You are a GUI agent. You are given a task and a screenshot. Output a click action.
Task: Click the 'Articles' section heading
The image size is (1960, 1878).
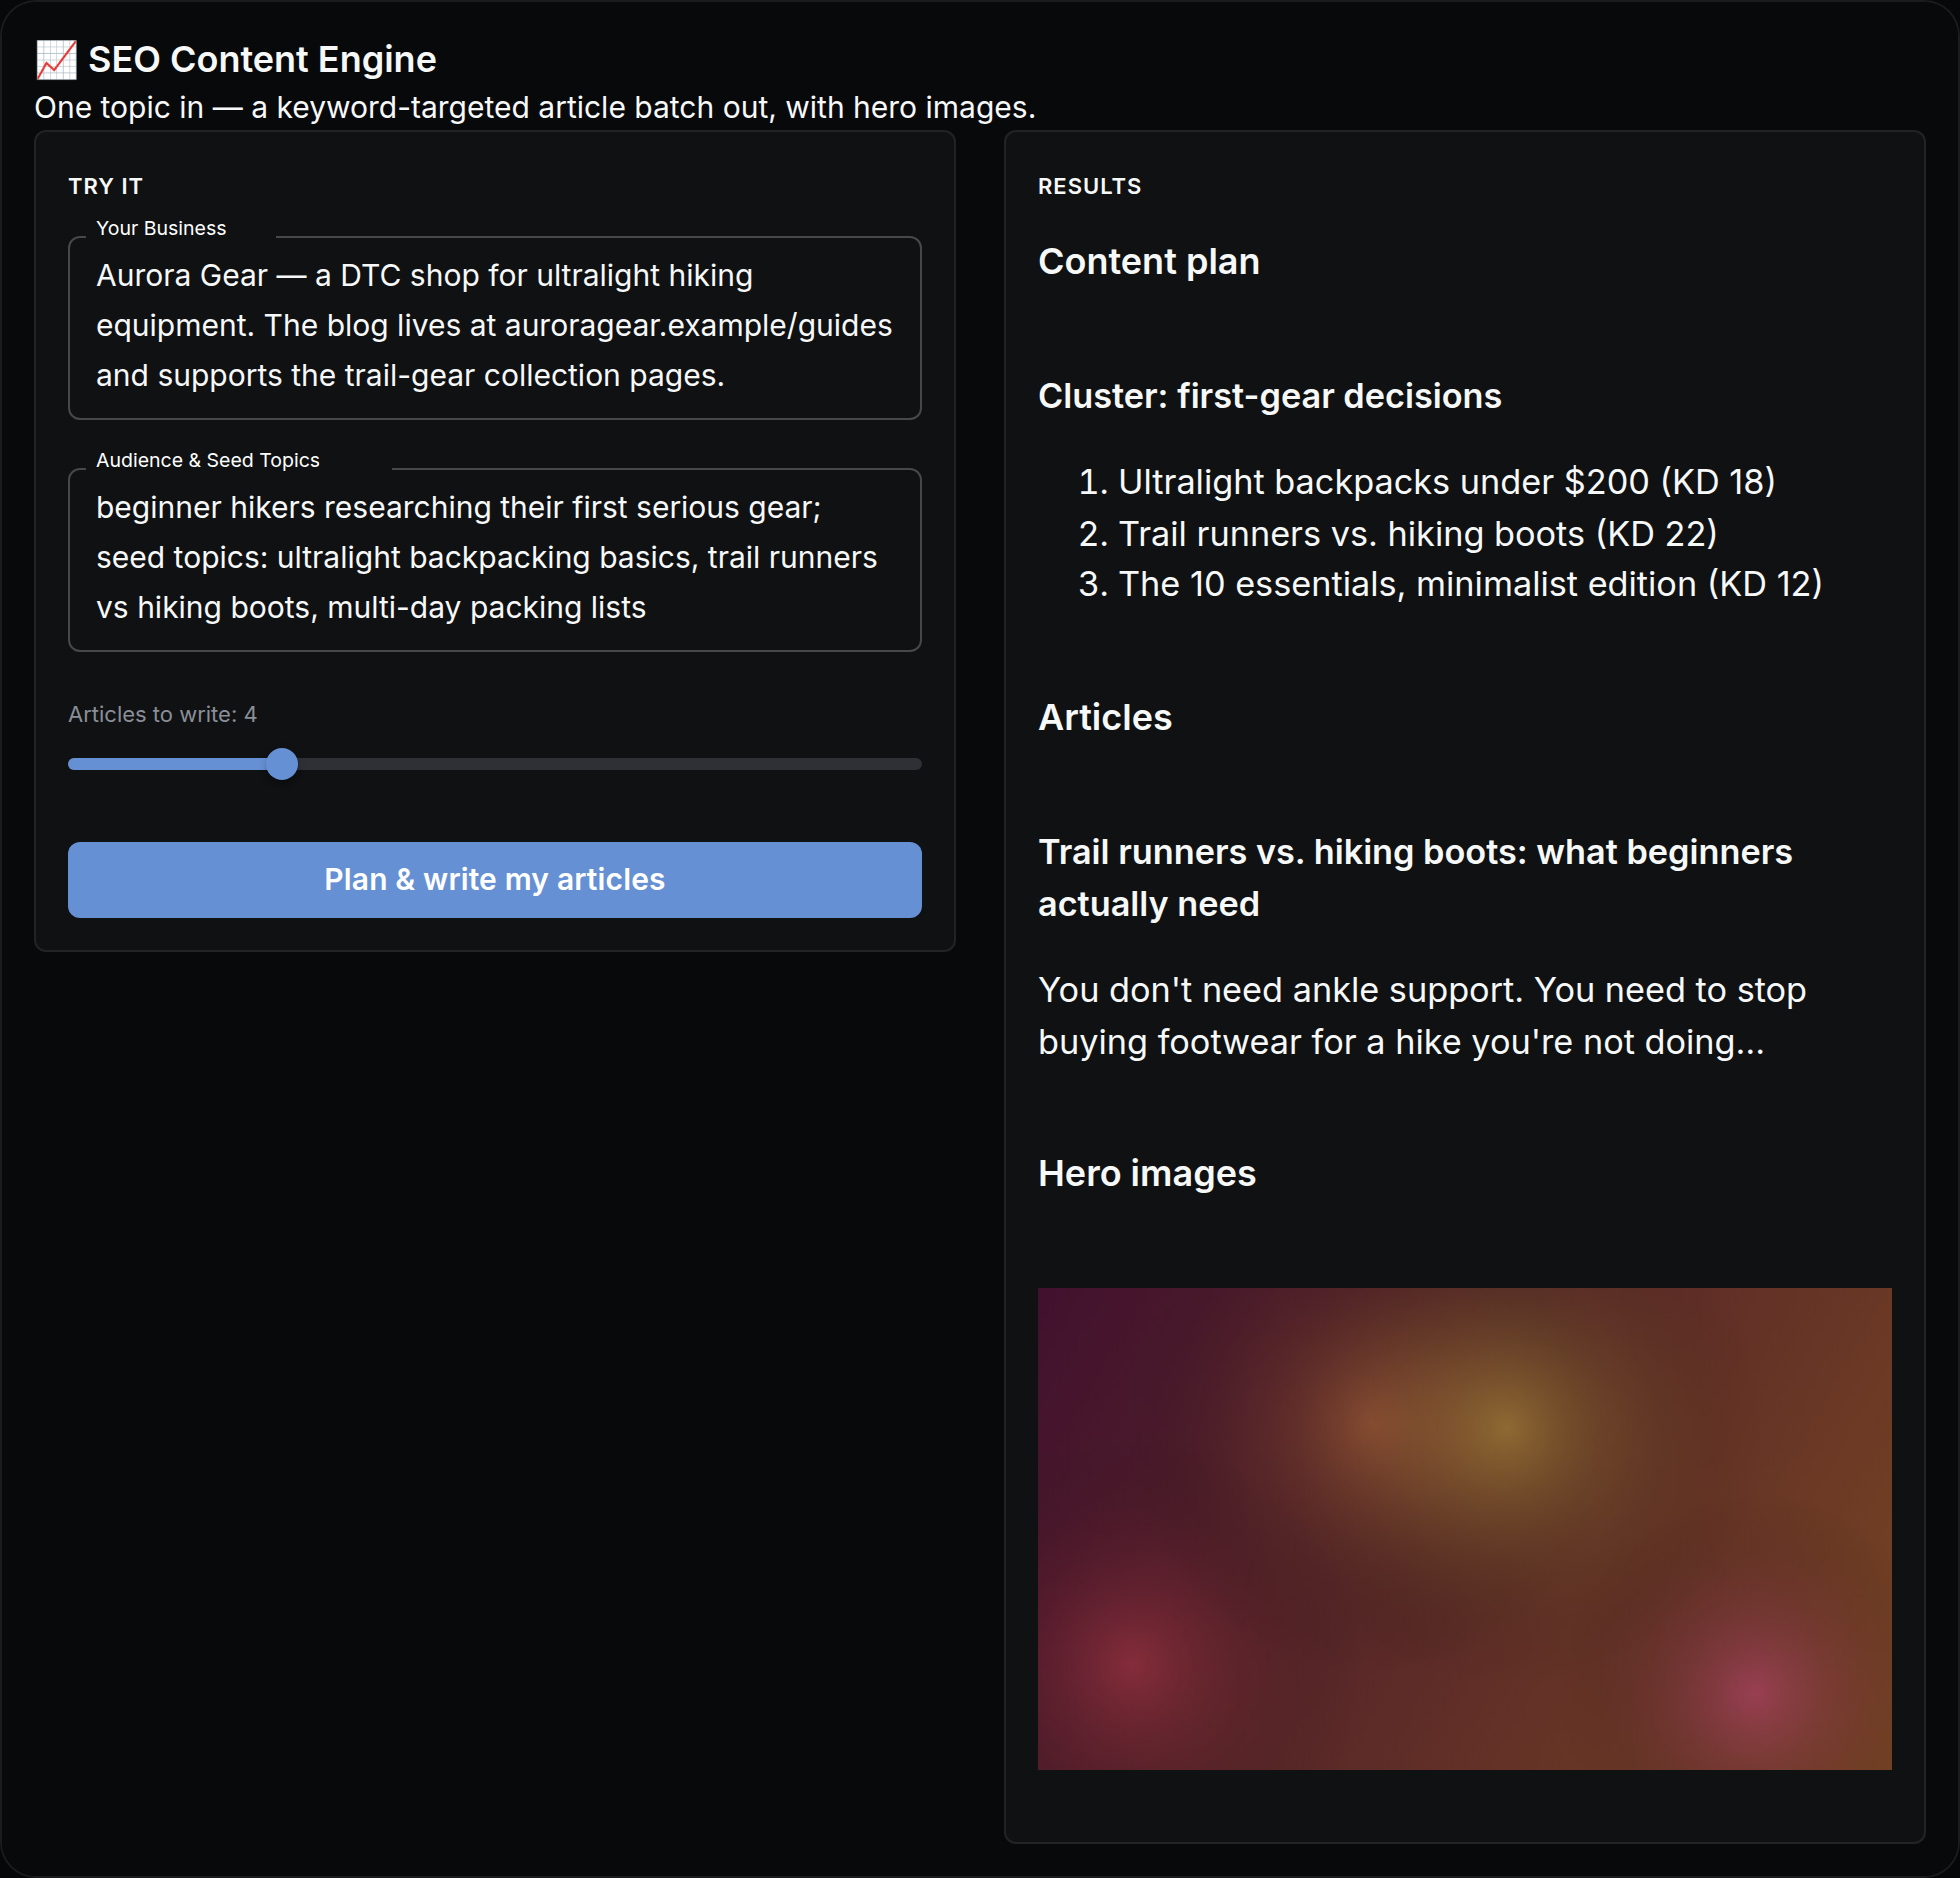pyautogui.click(x=1104, y=718)
